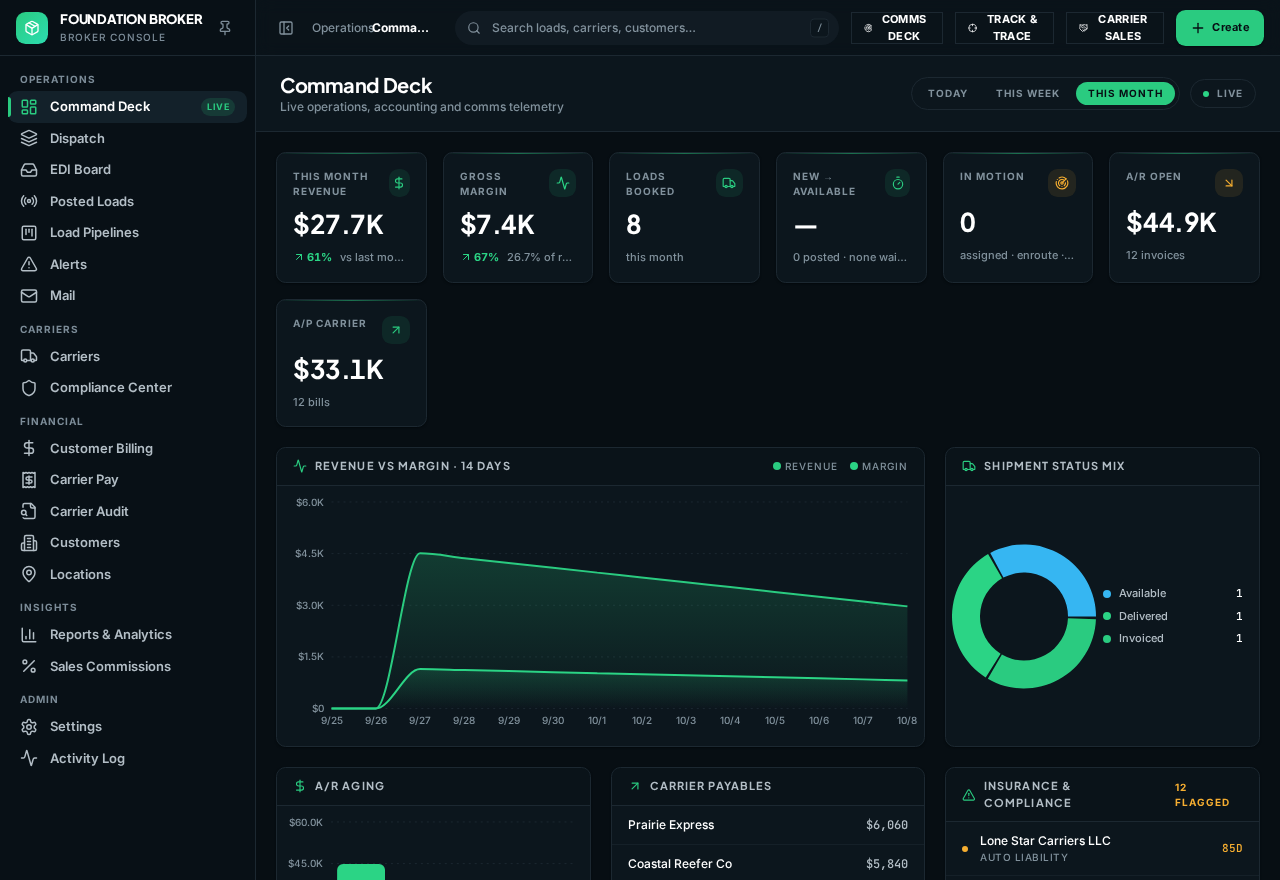Click the Operations breadcrumb link
Viewport: 1280px width, 880px height.
(x=342, y=28)
